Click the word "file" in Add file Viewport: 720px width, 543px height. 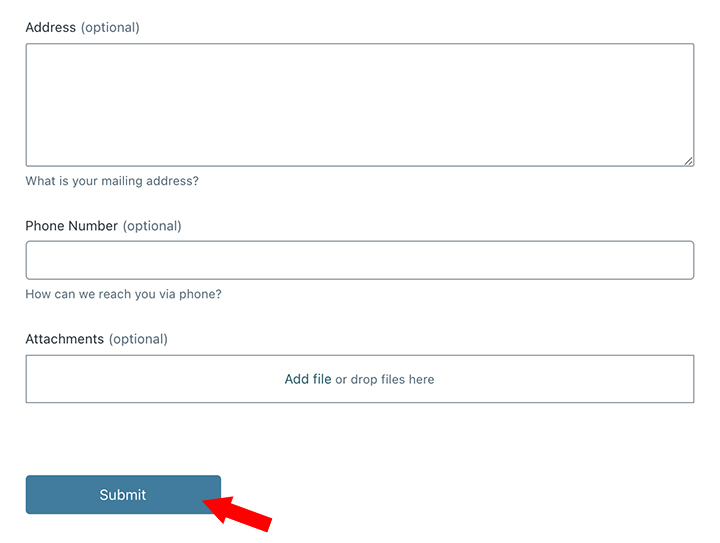pos(322,380)
